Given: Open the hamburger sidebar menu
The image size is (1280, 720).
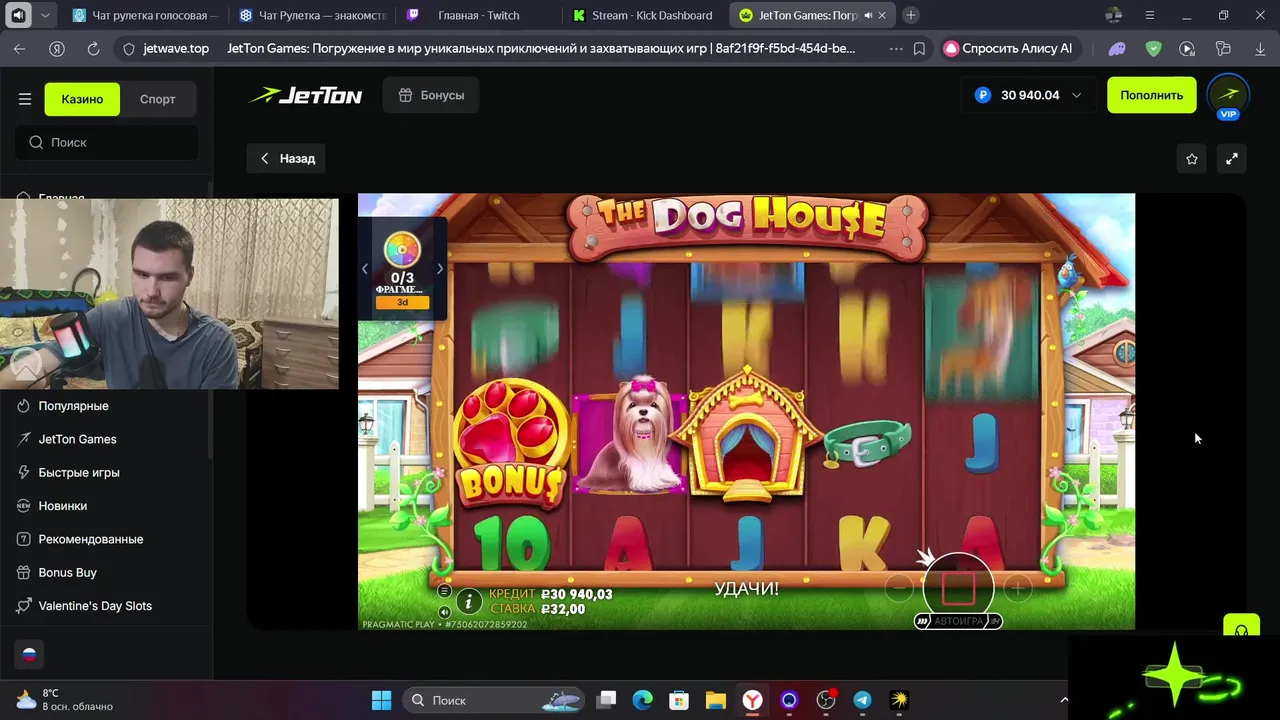Looking at the screenshot, I should [x=25, y=99].
